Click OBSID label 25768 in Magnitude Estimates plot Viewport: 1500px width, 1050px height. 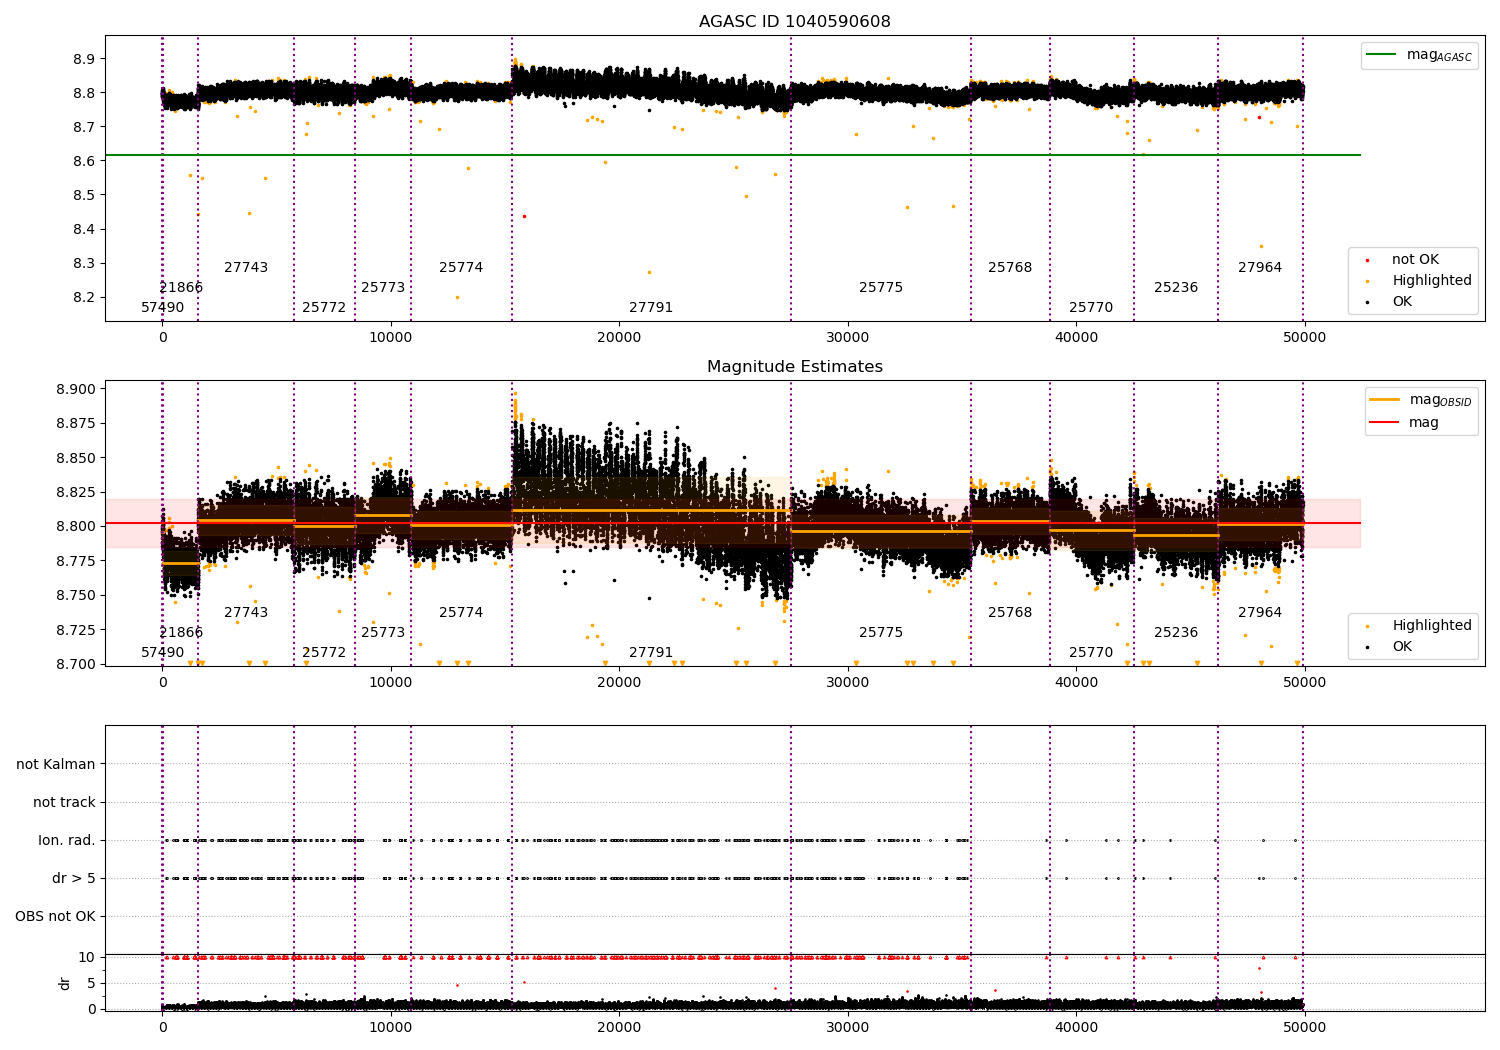(x=1010, y=613)
